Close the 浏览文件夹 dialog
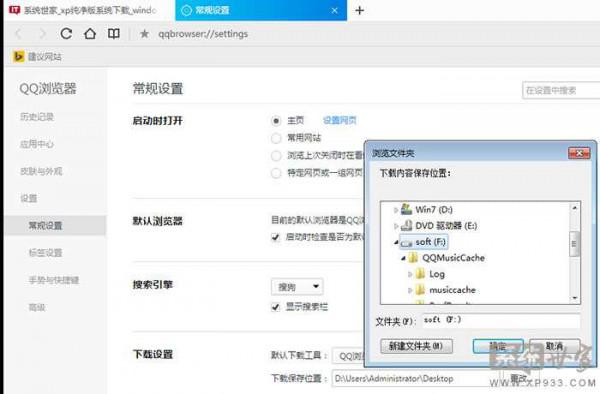This screenshot has height=394, width=600. click(x=579, y=153)
